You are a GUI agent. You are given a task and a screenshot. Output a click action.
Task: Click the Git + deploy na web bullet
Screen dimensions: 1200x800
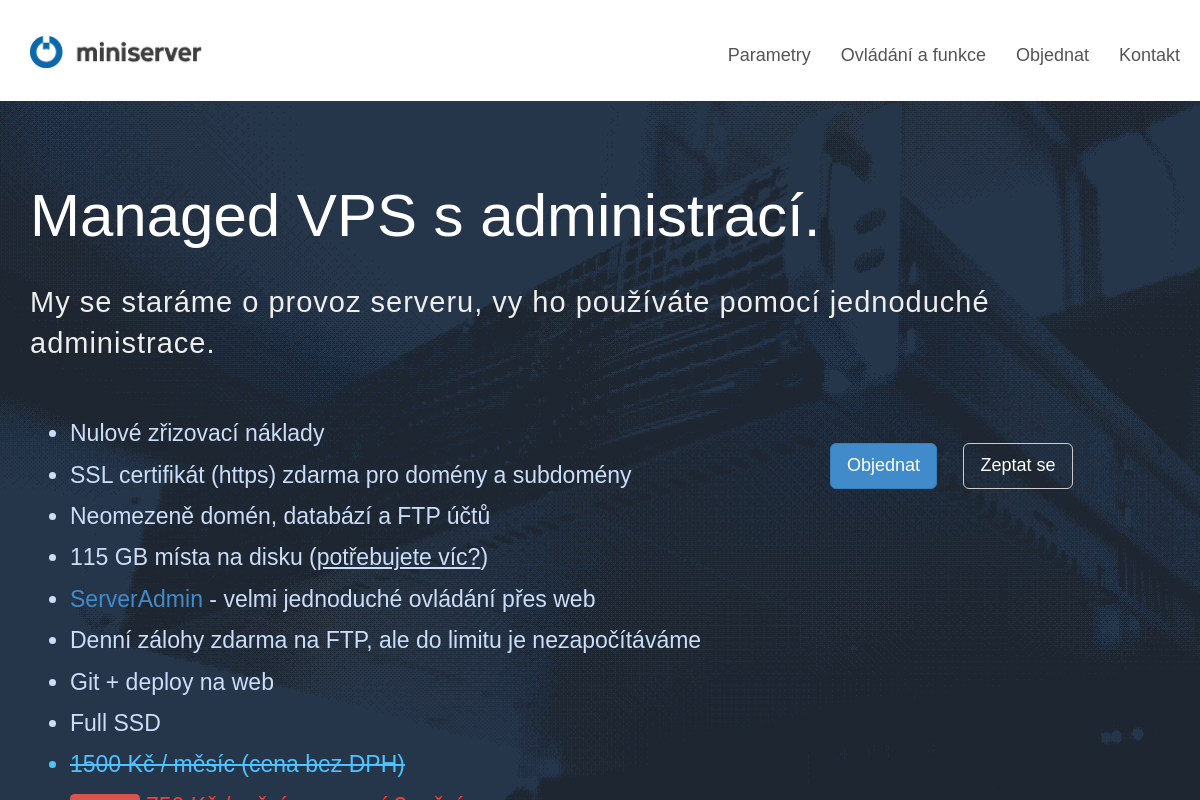[171, 681]
